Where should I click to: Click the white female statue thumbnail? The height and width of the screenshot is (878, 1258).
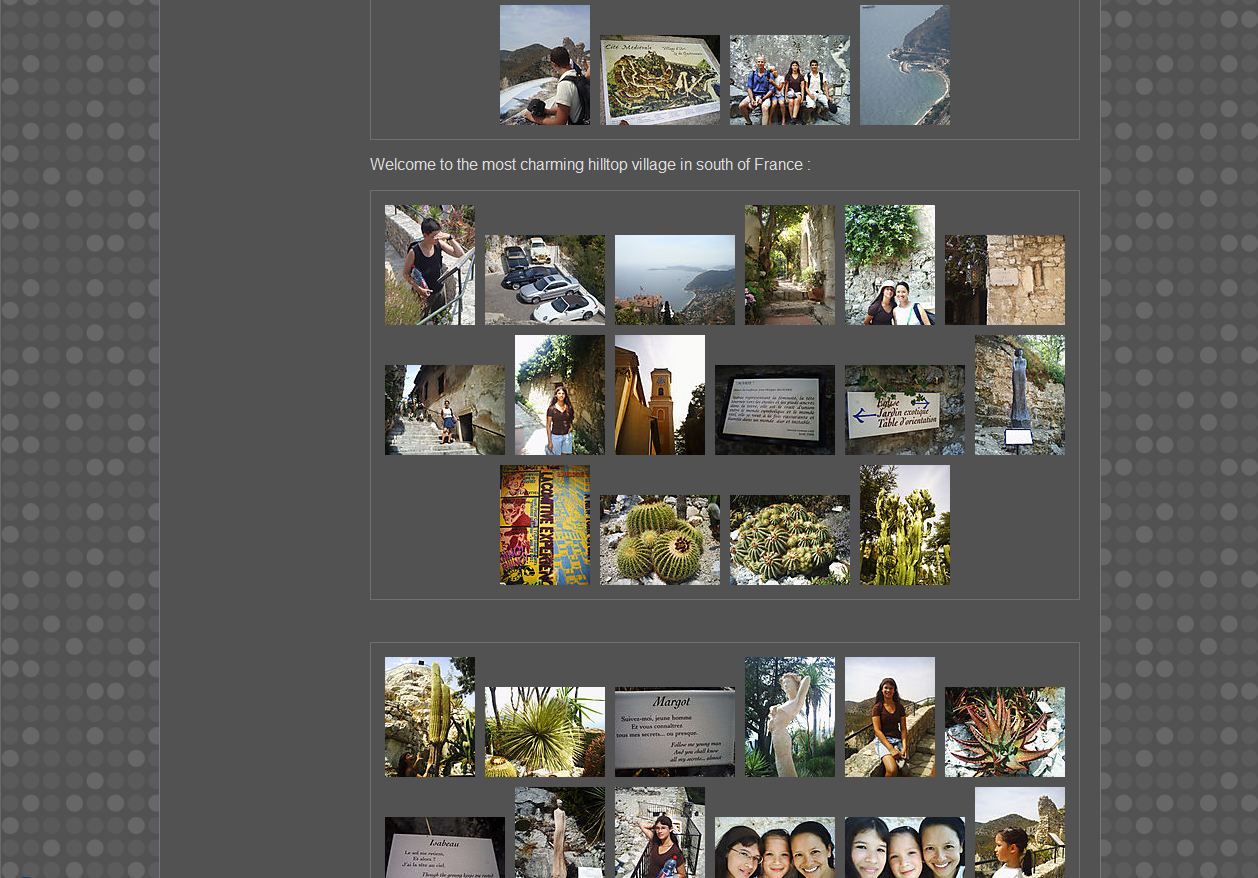coord(789,716)
